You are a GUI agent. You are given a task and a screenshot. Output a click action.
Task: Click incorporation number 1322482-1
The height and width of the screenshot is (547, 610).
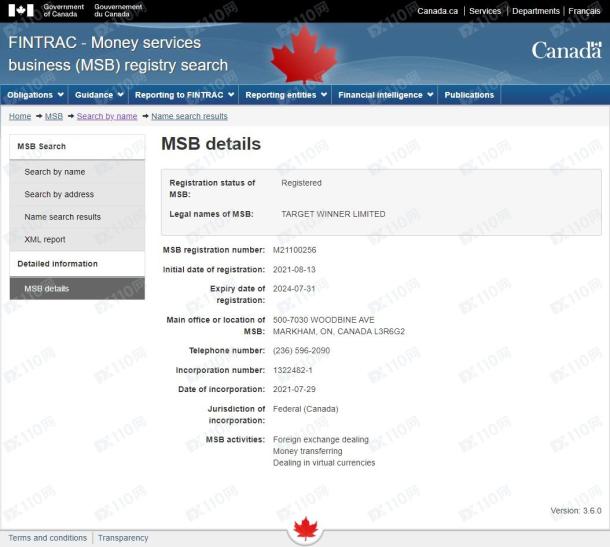293,370
